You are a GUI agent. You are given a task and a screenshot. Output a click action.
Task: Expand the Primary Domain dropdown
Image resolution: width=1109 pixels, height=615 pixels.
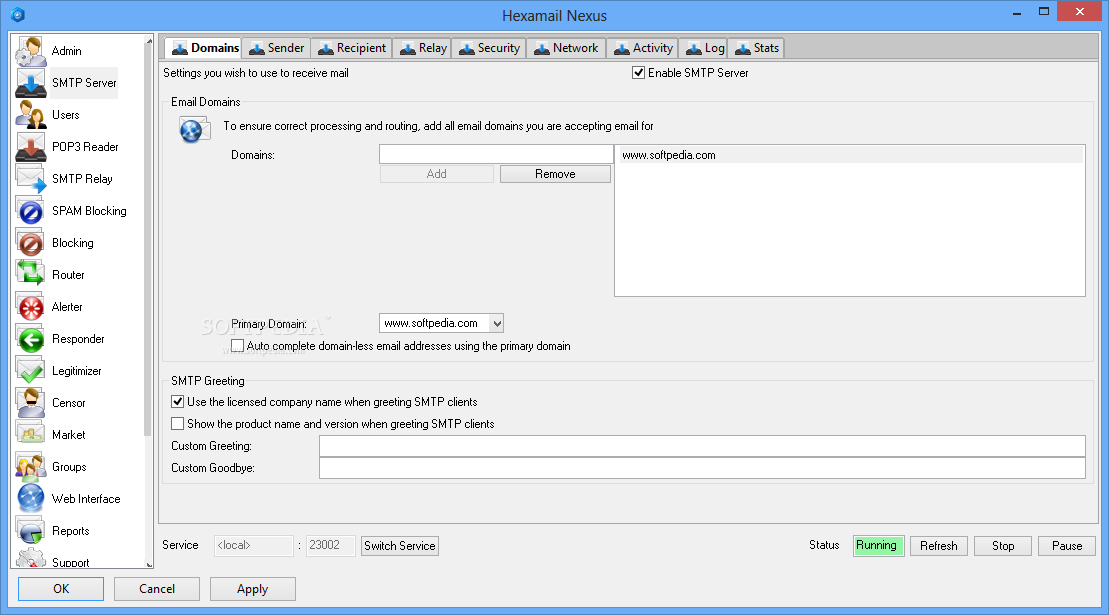(497, 324)
